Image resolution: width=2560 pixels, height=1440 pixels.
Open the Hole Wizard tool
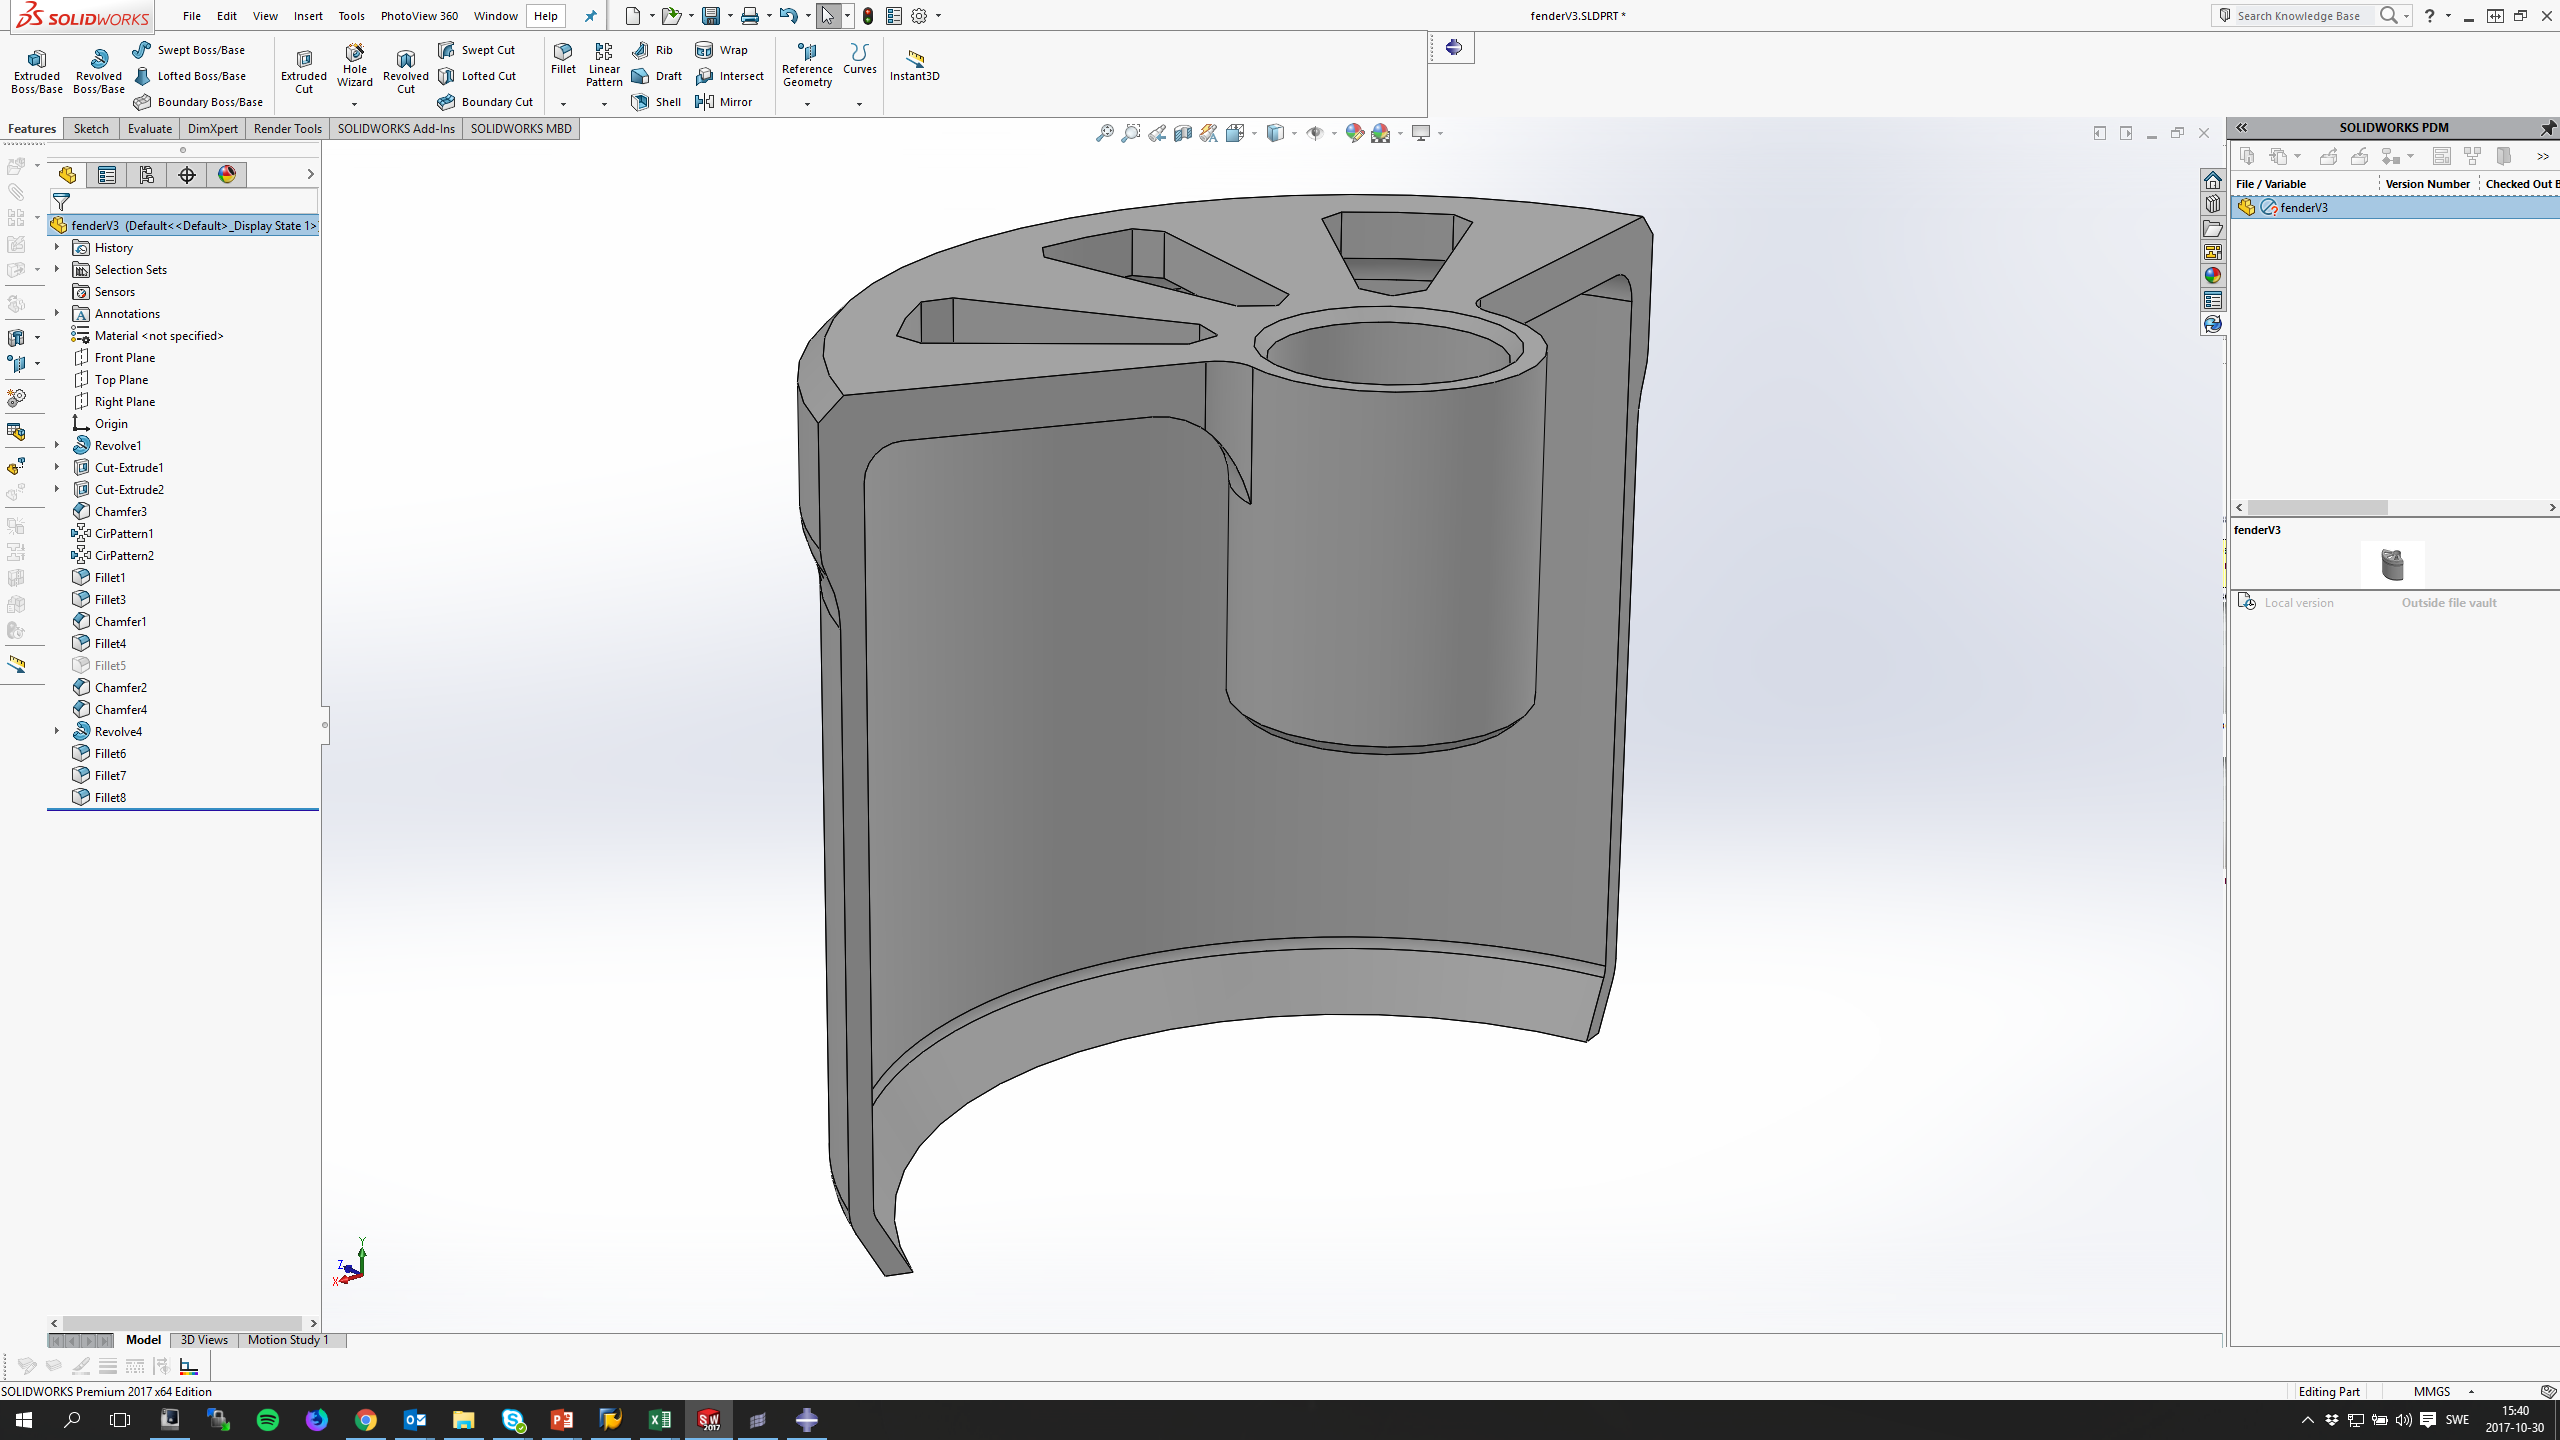coord(355,66)
